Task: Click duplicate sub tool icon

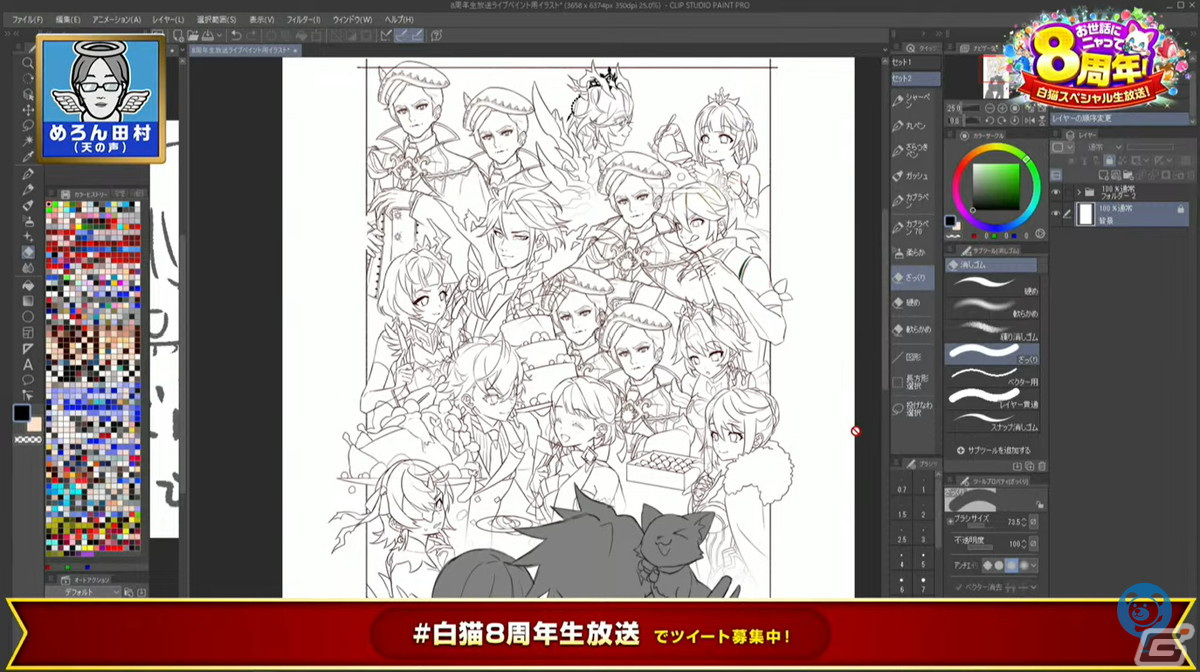Action: click(1030, 466)
